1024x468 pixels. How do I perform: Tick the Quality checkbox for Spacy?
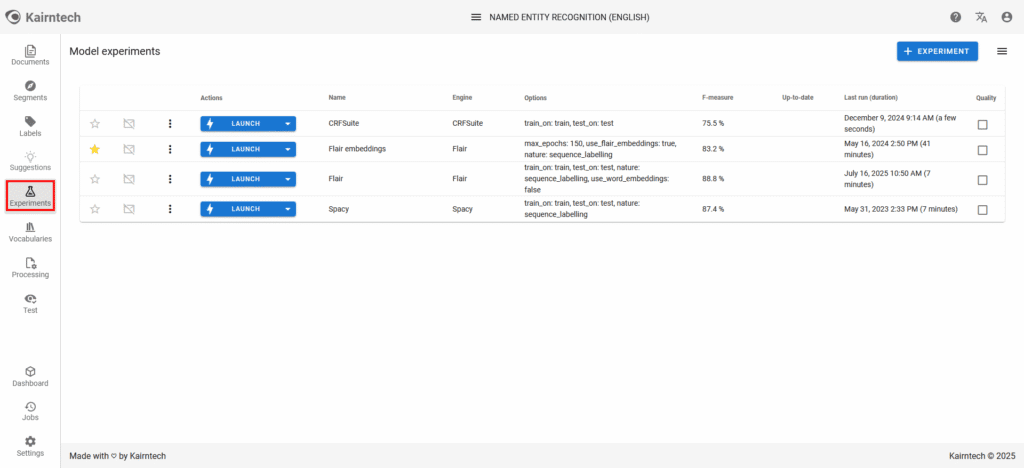982,209
